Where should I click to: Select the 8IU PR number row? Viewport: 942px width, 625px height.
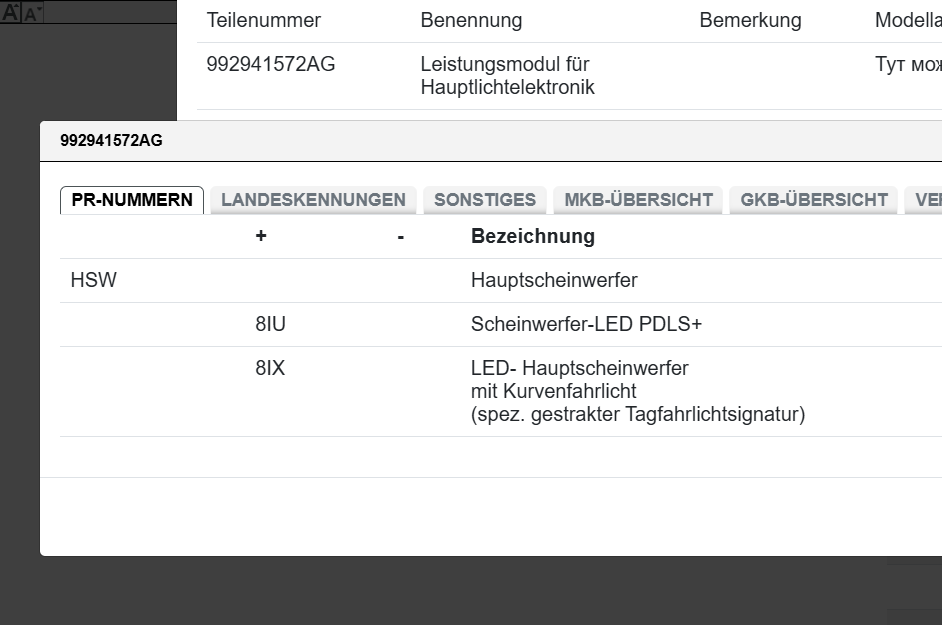click(x=270, y=325)
